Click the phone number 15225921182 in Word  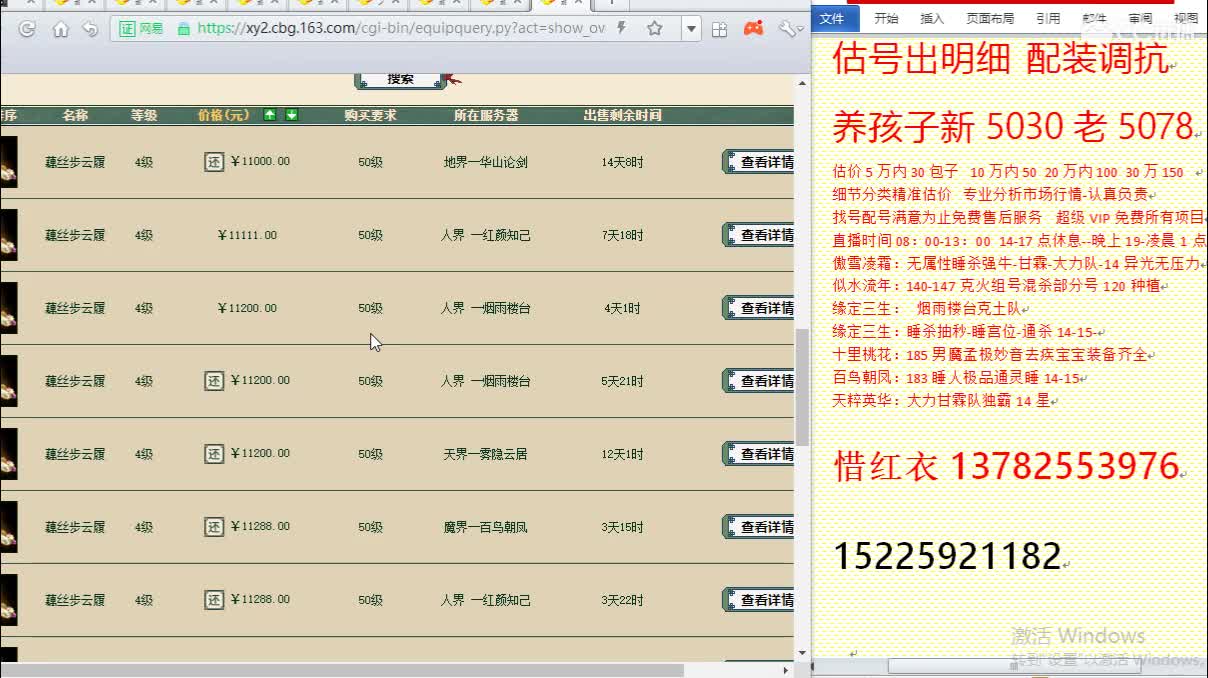(x=946, y=556)
